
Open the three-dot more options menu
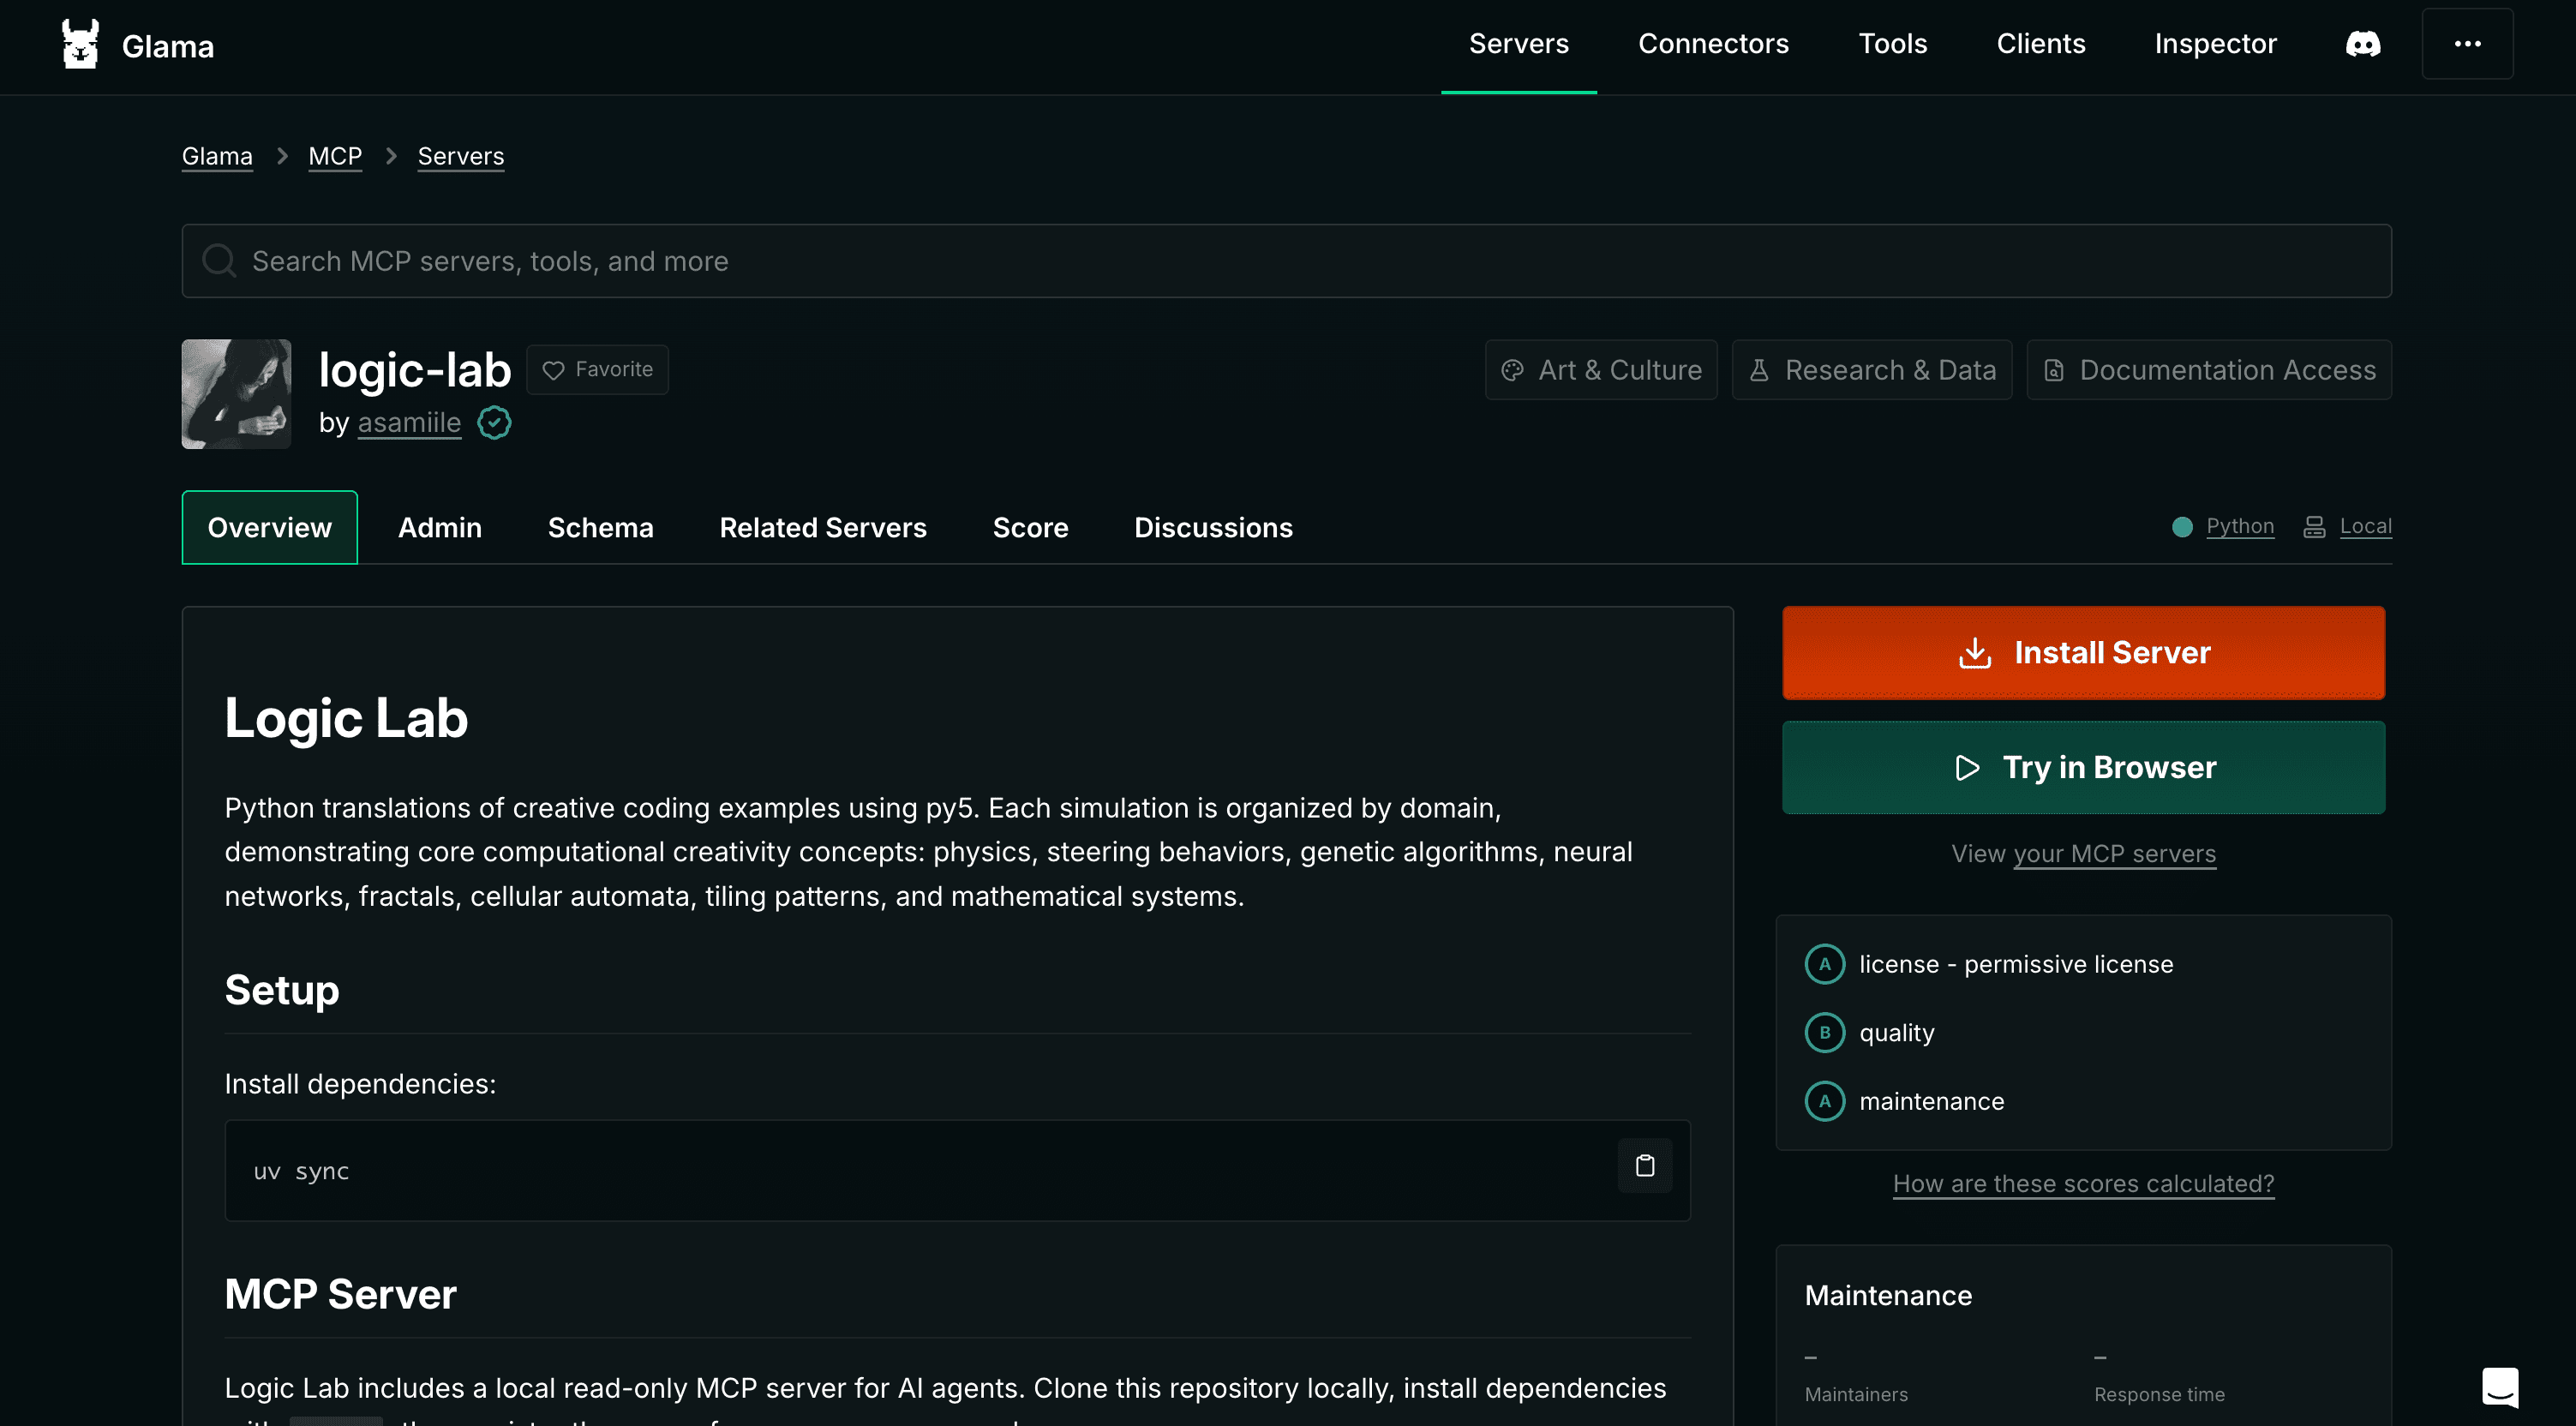[x=2467, y=44]
